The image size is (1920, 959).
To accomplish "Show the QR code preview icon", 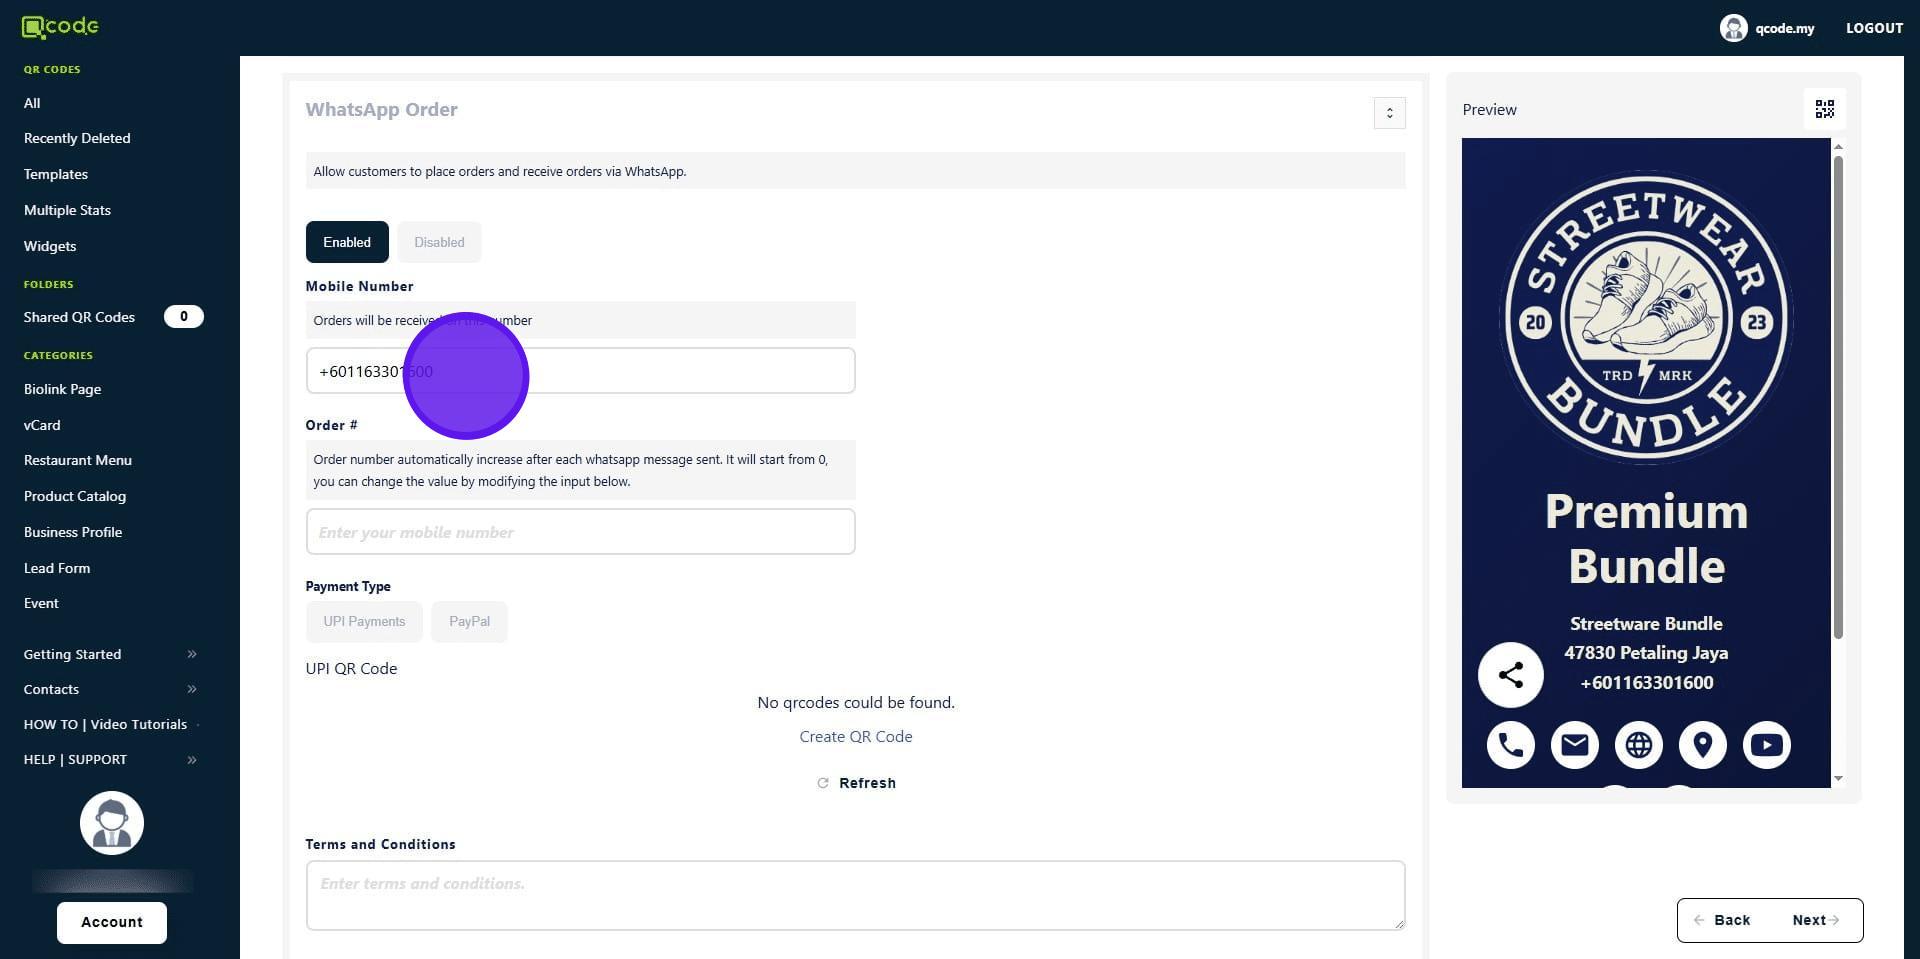I will coord(1824,109).
